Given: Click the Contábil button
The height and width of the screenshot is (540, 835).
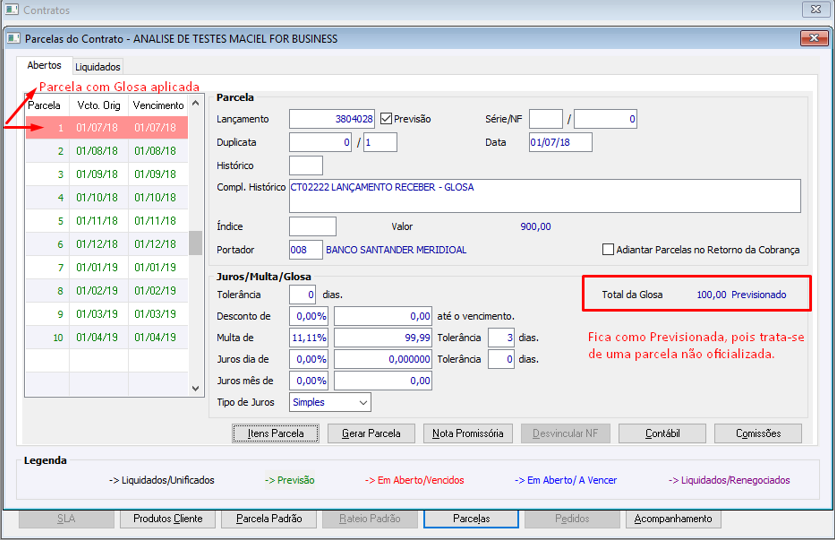Looking at the screenshot, I should 662,433.
